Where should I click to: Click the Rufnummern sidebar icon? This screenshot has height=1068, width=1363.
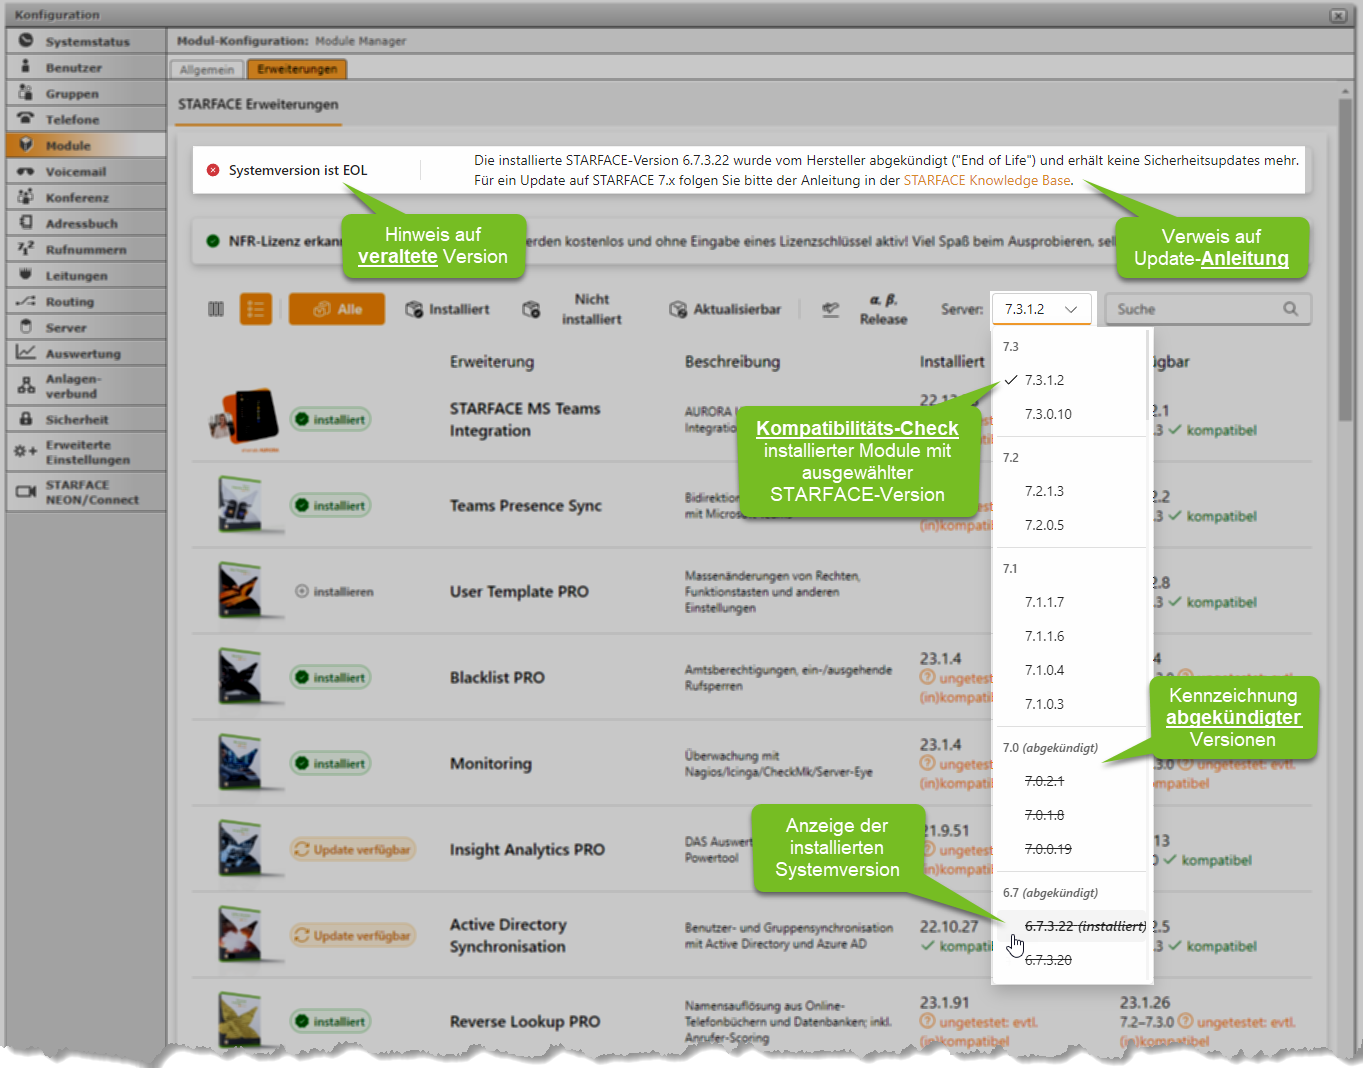tap(26, 249)
